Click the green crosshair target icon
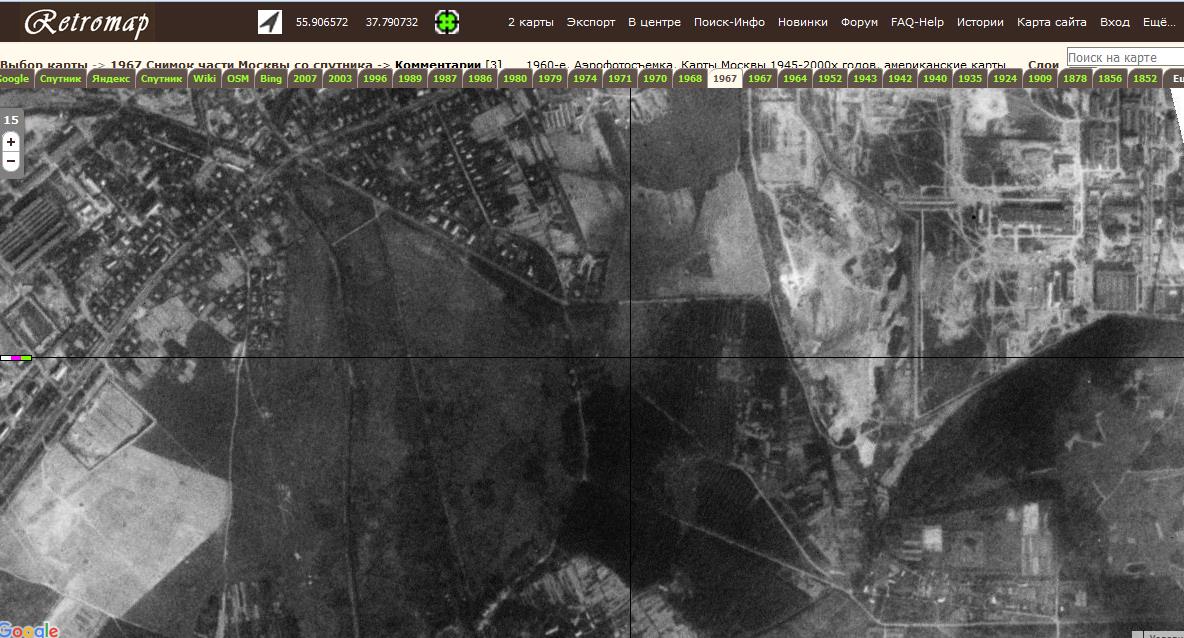The height and width of the screenshot is (638, 1184). coord(446,22)
